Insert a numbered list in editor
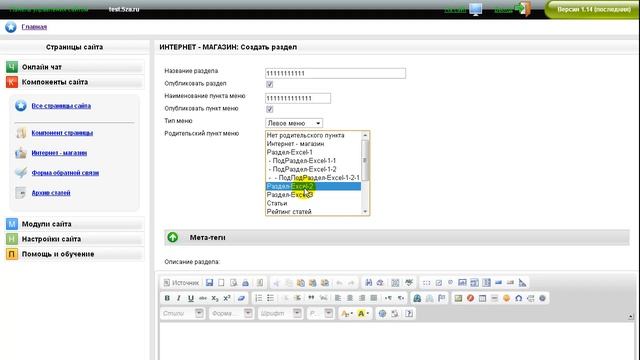640x360 pixels. click(x=258, y=298)
